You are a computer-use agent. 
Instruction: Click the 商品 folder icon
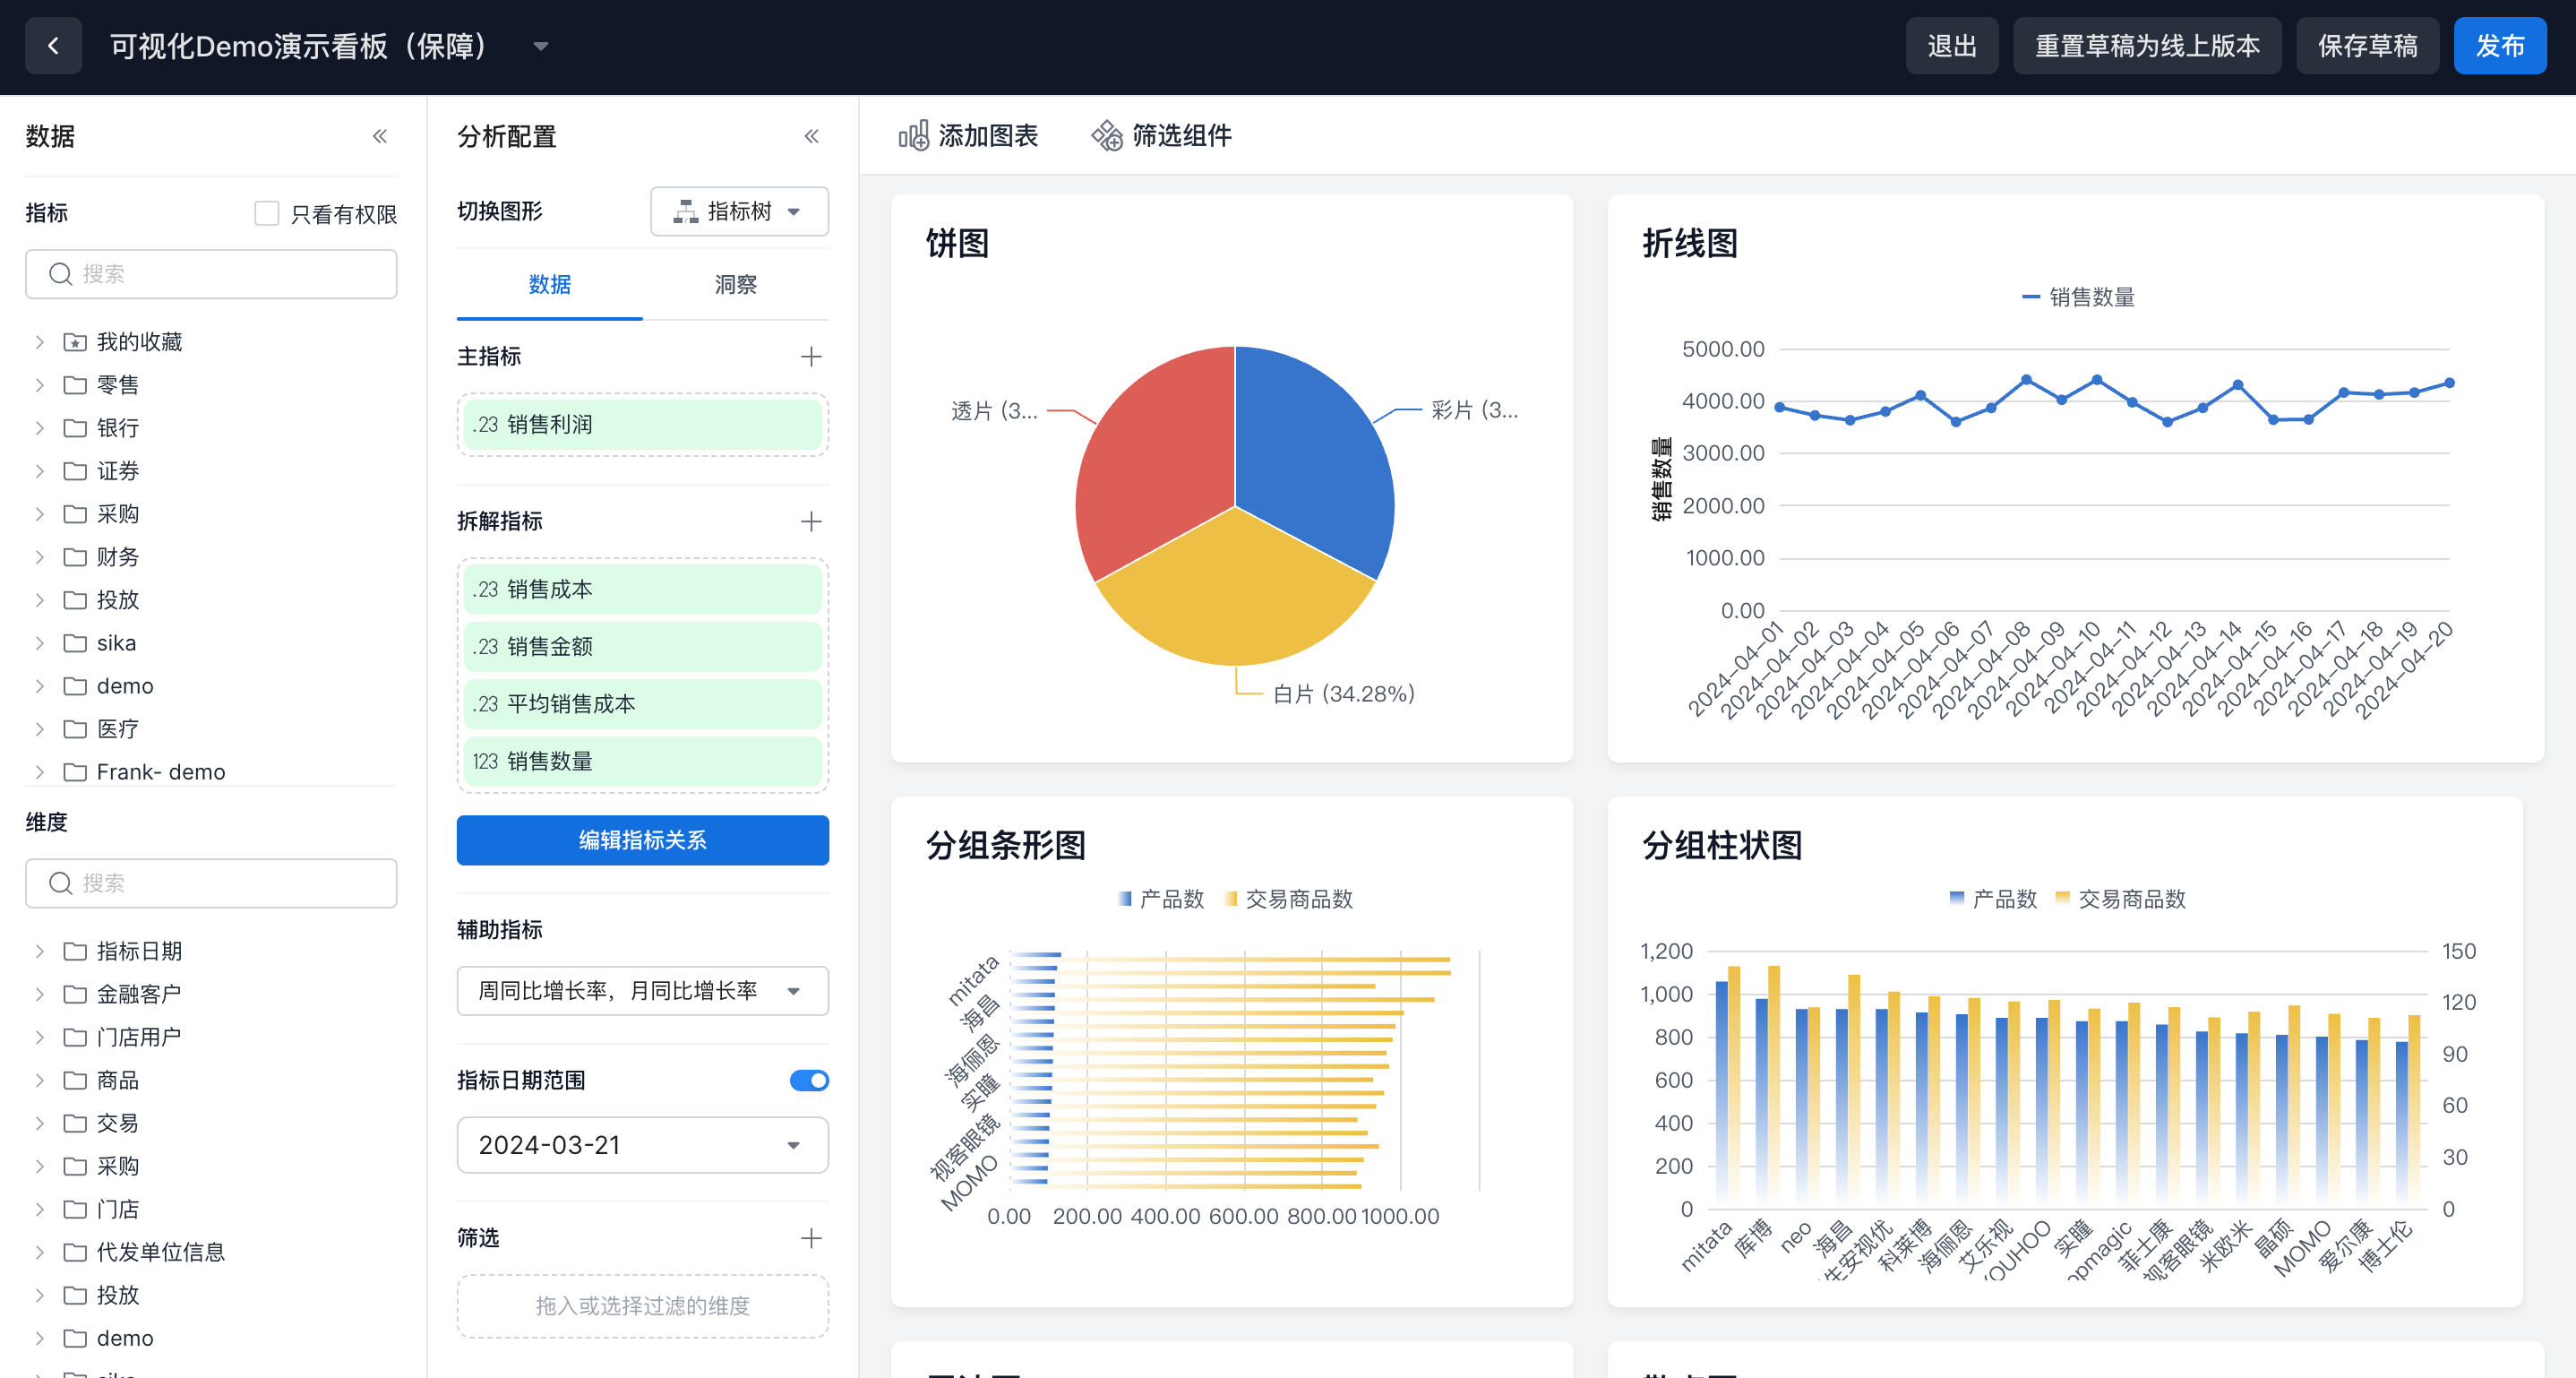[75, 1080]
